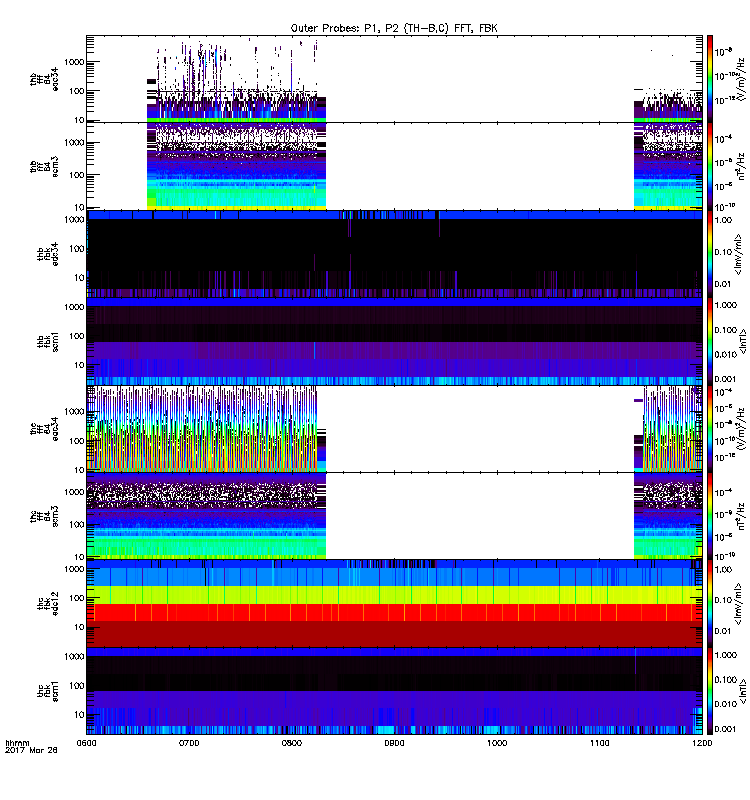
Task: Click the black thb fbk edc34 spectrogram panel
Action: tap(394, 254)
